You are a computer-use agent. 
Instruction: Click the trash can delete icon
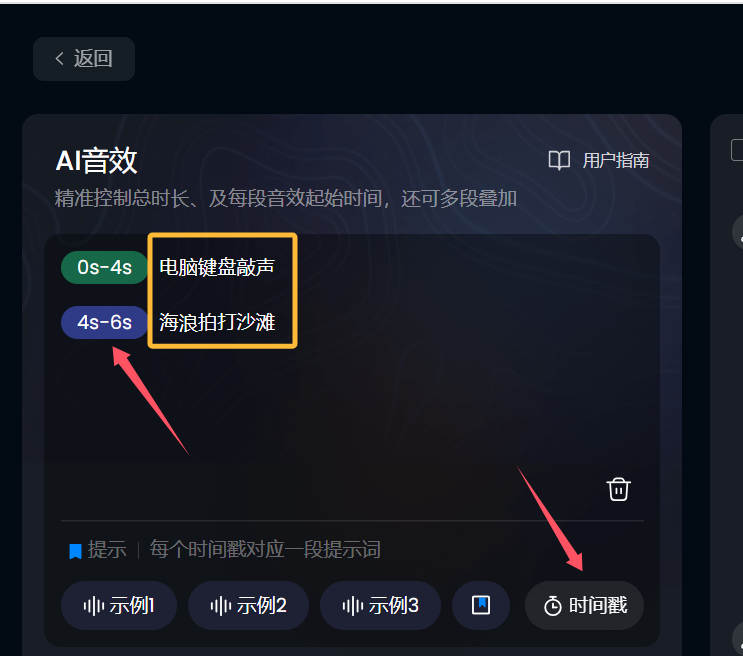[618, 490]
